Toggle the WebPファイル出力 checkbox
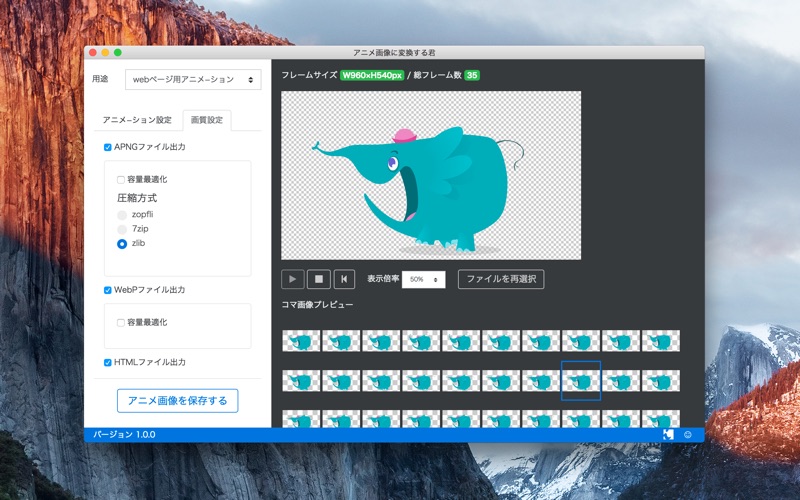Viewport: 800px width, 500px height. [x=108, y=290]
